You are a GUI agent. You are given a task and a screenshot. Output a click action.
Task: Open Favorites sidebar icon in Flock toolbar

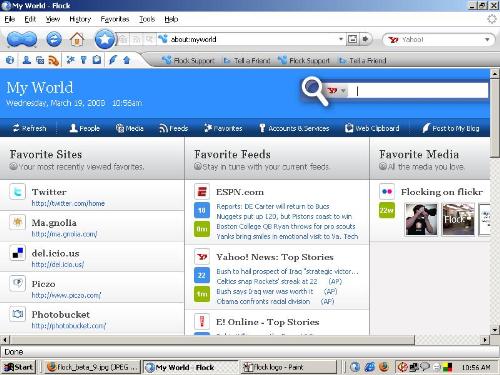70,60
